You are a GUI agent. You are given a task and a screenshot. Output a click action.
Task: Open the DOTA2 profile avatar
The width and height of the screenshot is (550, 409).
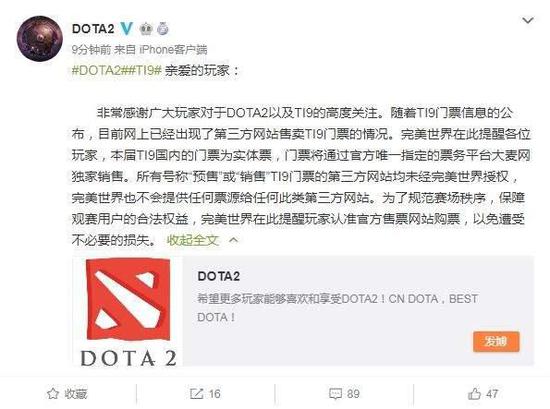coord(39,39)
